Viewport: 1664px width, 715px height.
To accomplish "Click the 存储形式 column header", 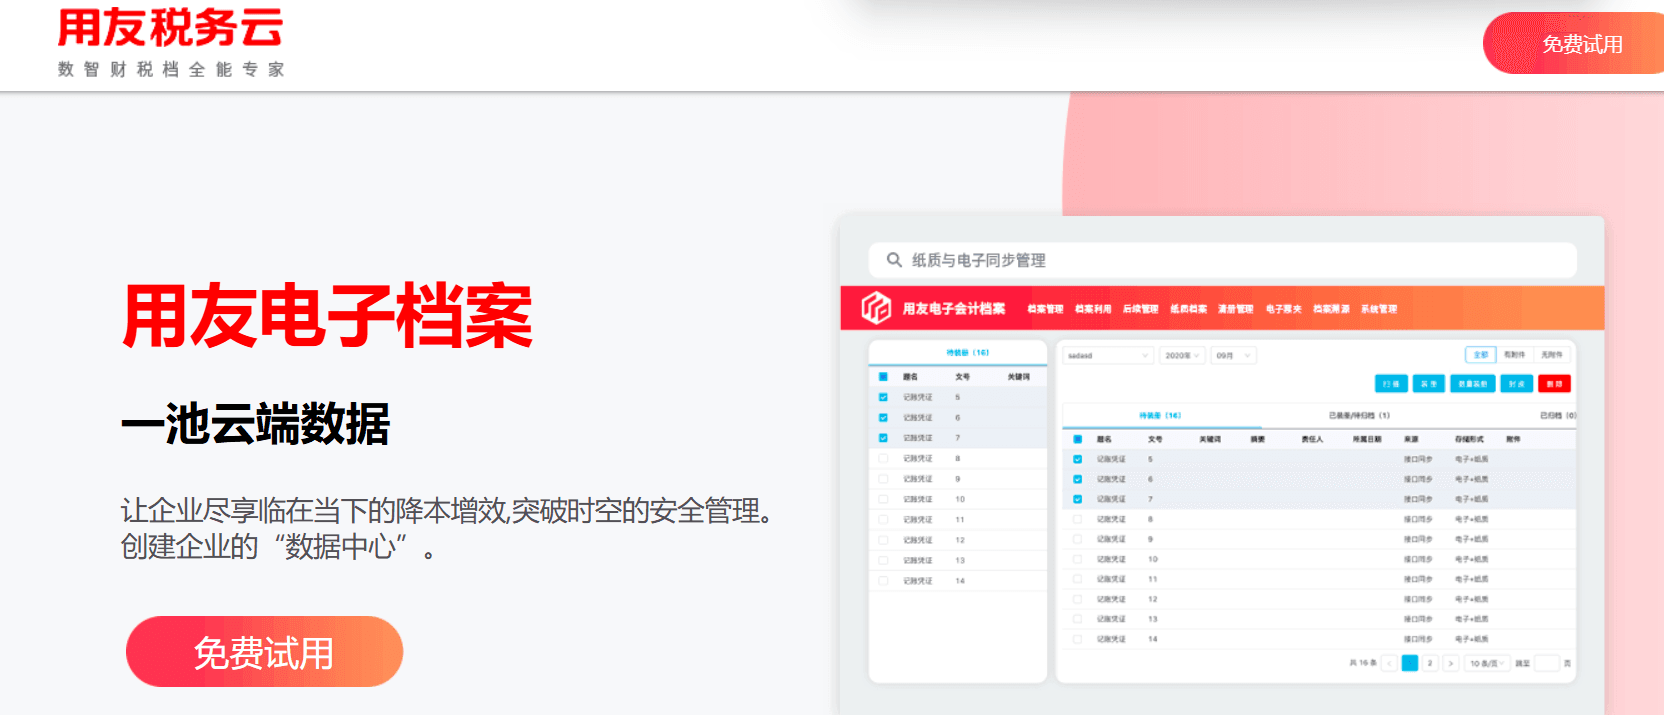I will click(x=1469, y=439).
